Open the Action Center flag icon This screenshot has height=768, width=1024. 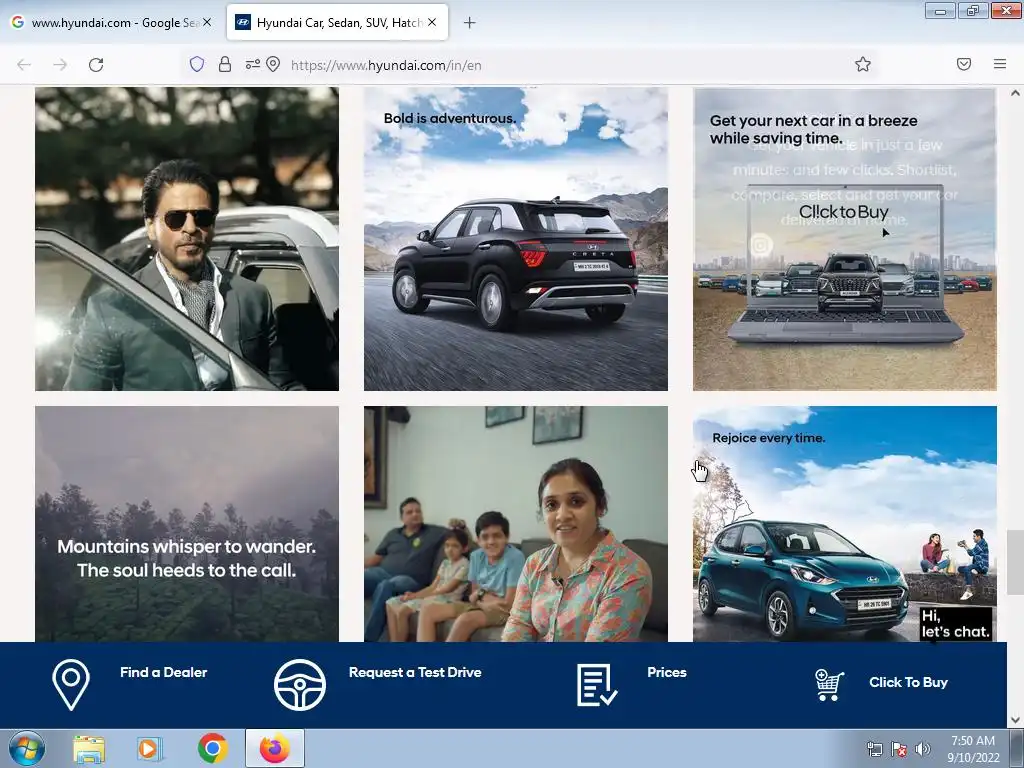[899, 749]
